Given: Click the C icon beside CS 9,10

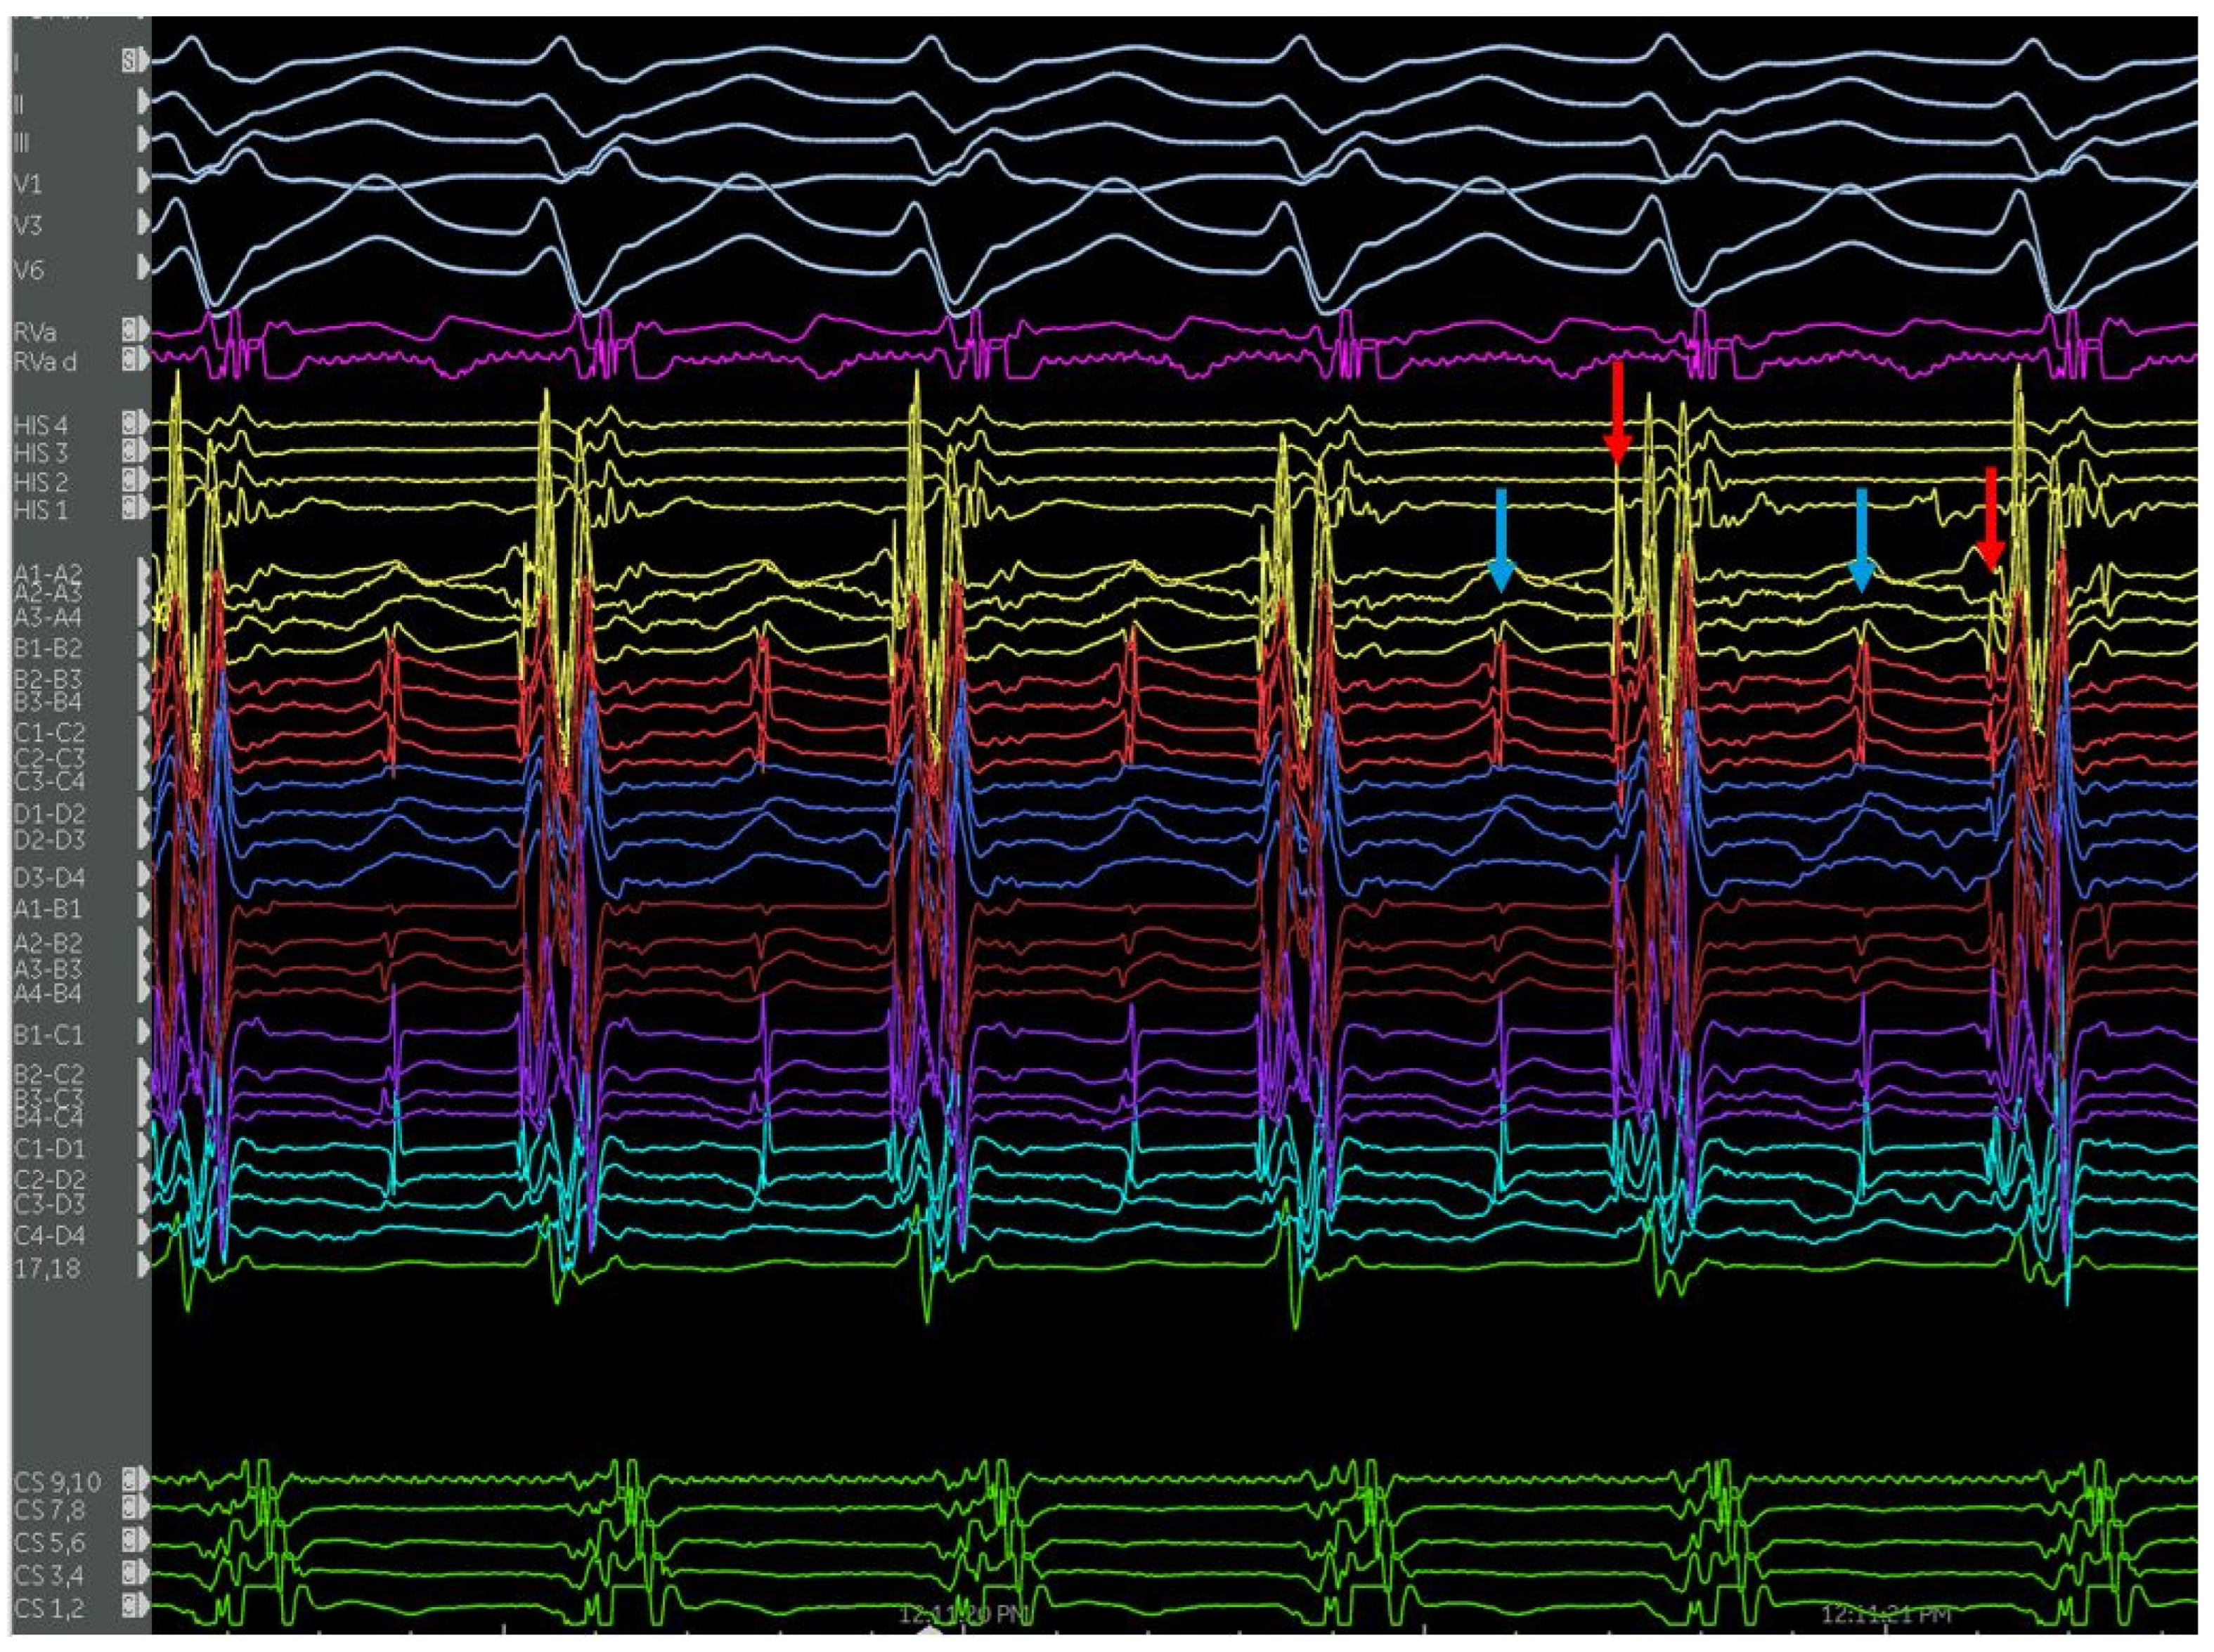Looking at the screenshot, I should point(129,1479).
